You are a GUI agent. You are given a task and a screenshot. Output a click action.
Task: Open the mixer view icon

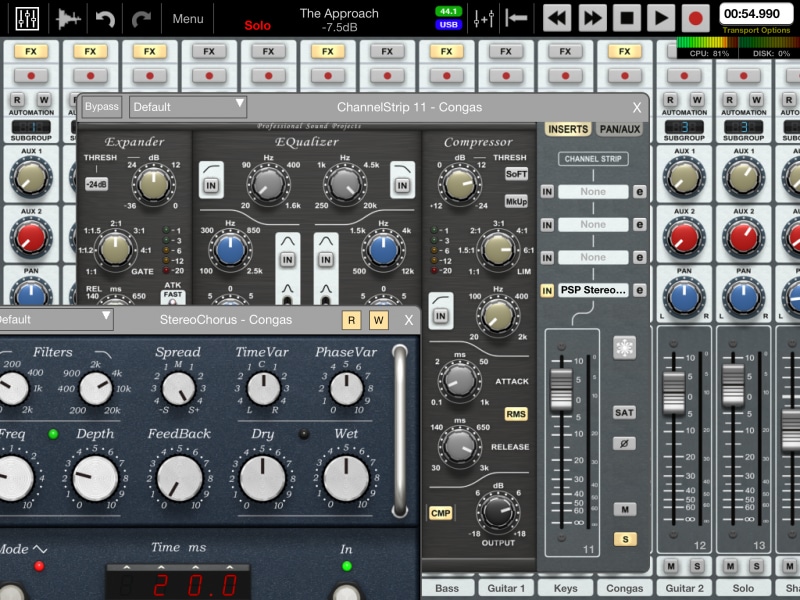pos(28,18)
